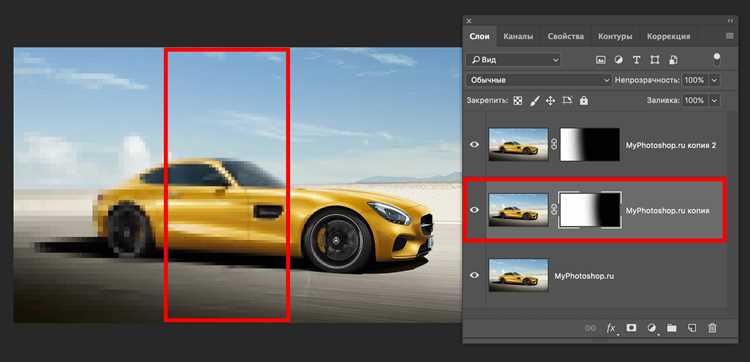Click the lock image pixels brush icon

coord(535,101)
